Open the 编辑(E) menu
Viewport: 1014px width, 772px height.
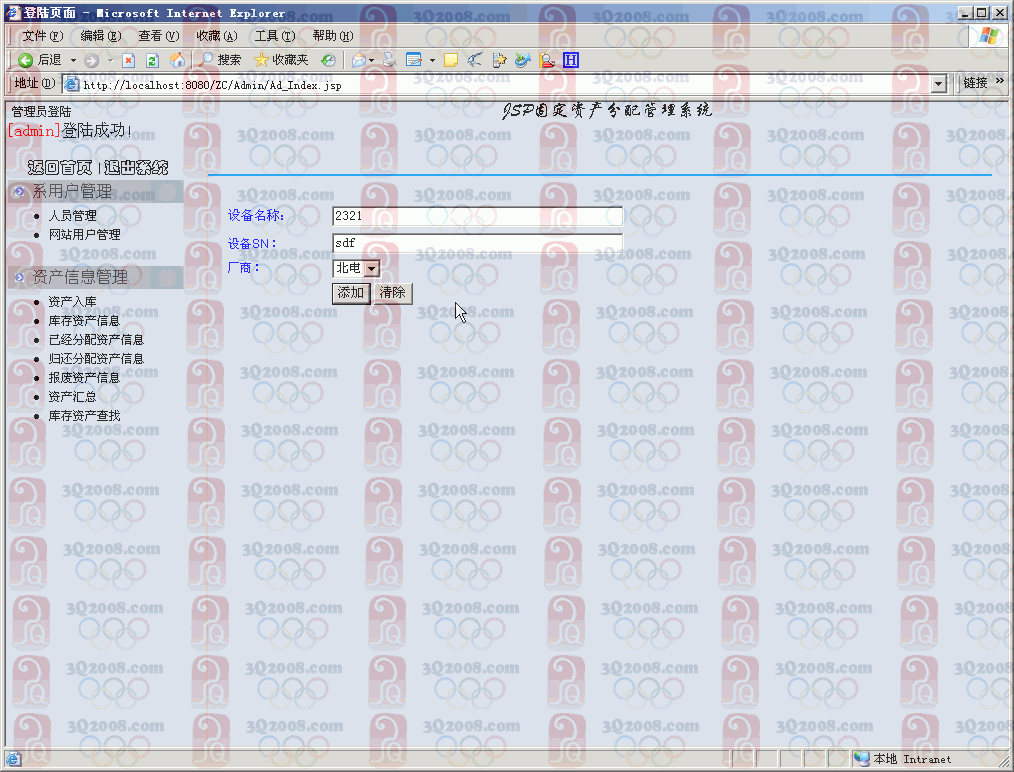(101, 36)
